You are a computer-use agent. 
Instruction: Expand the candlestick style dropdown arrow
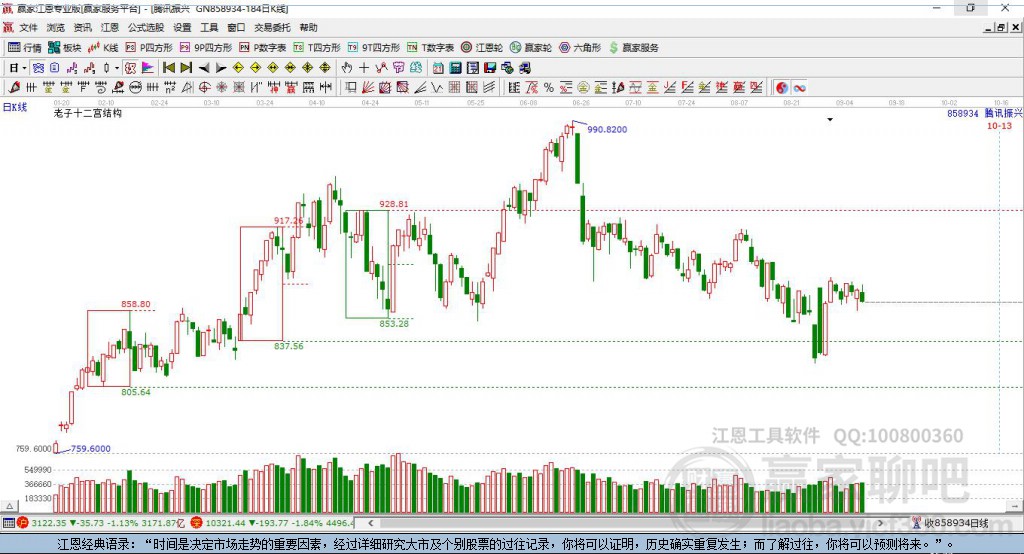117,68
